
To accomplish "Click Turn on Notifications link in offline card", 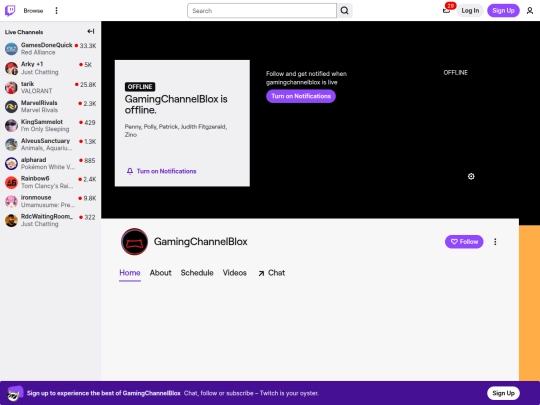I will (x=166, y=171).
